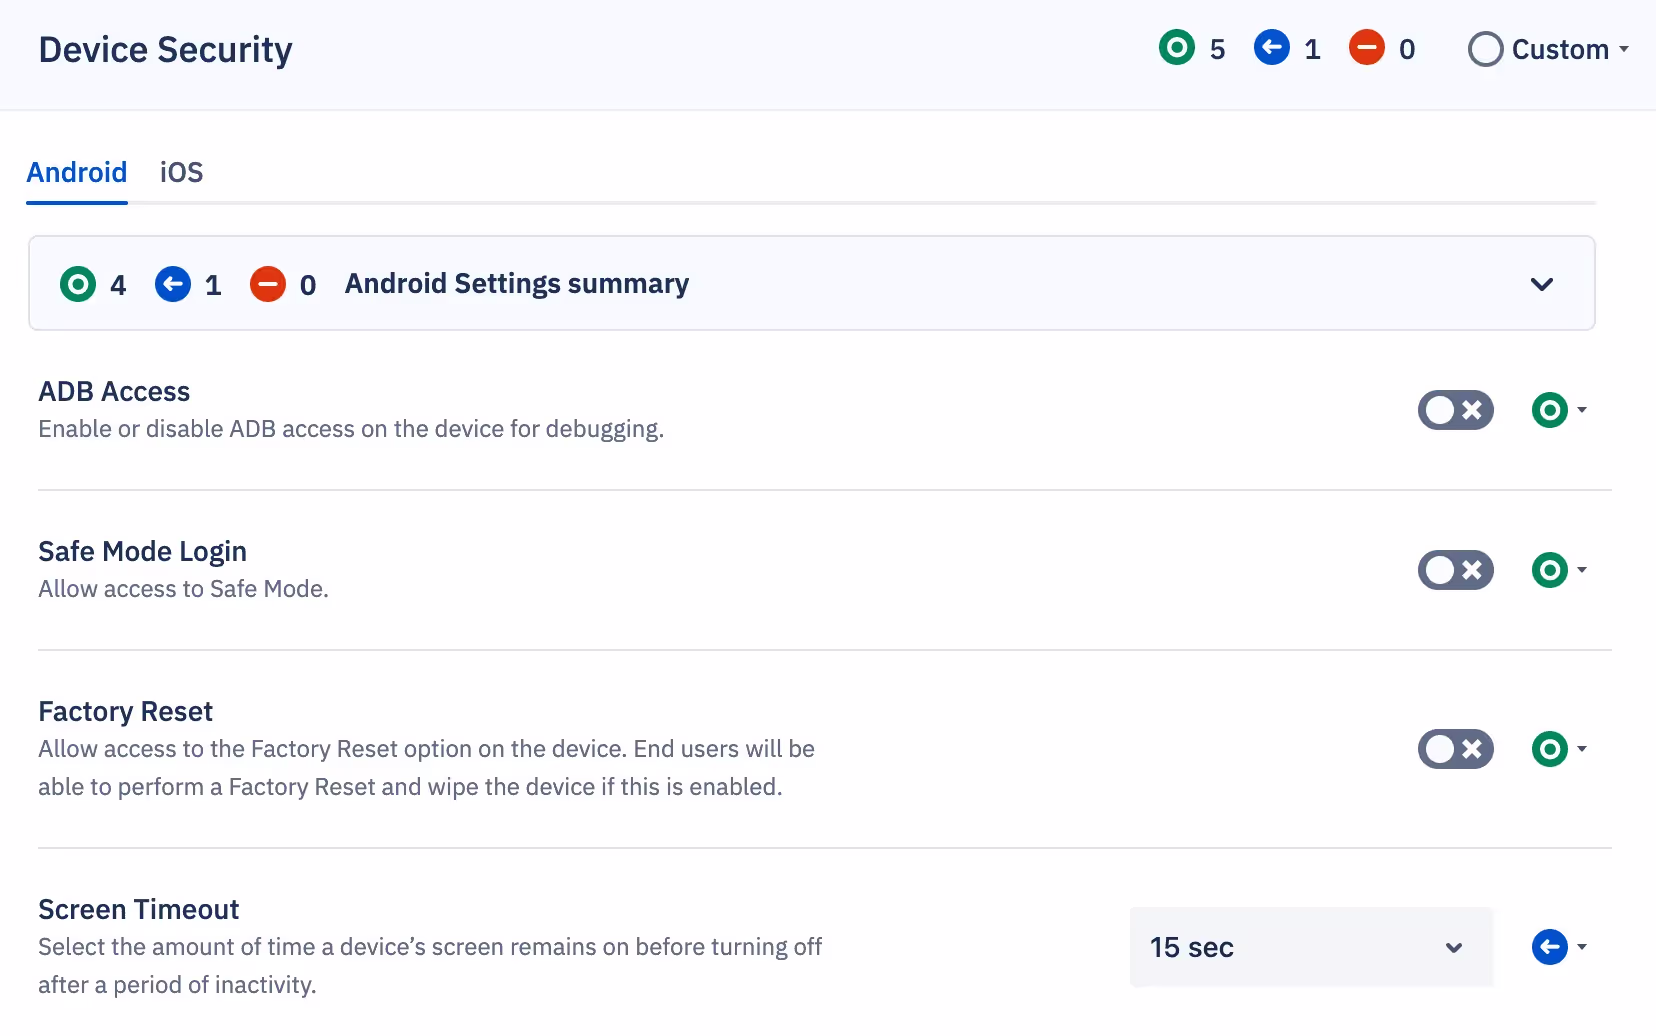The image size is (1656, 1036).
Task: Open Factory Reset status dropdown arrow
Action: 1582,749
